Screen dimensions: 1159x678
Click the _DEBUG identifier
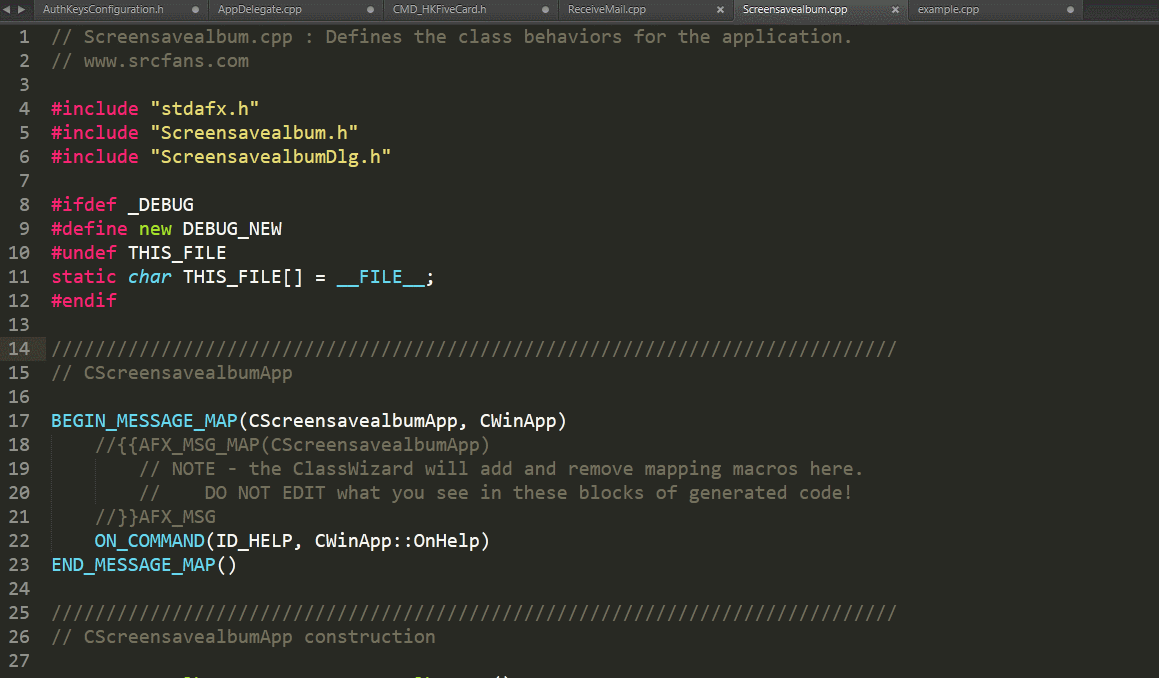tap(160, 205)
